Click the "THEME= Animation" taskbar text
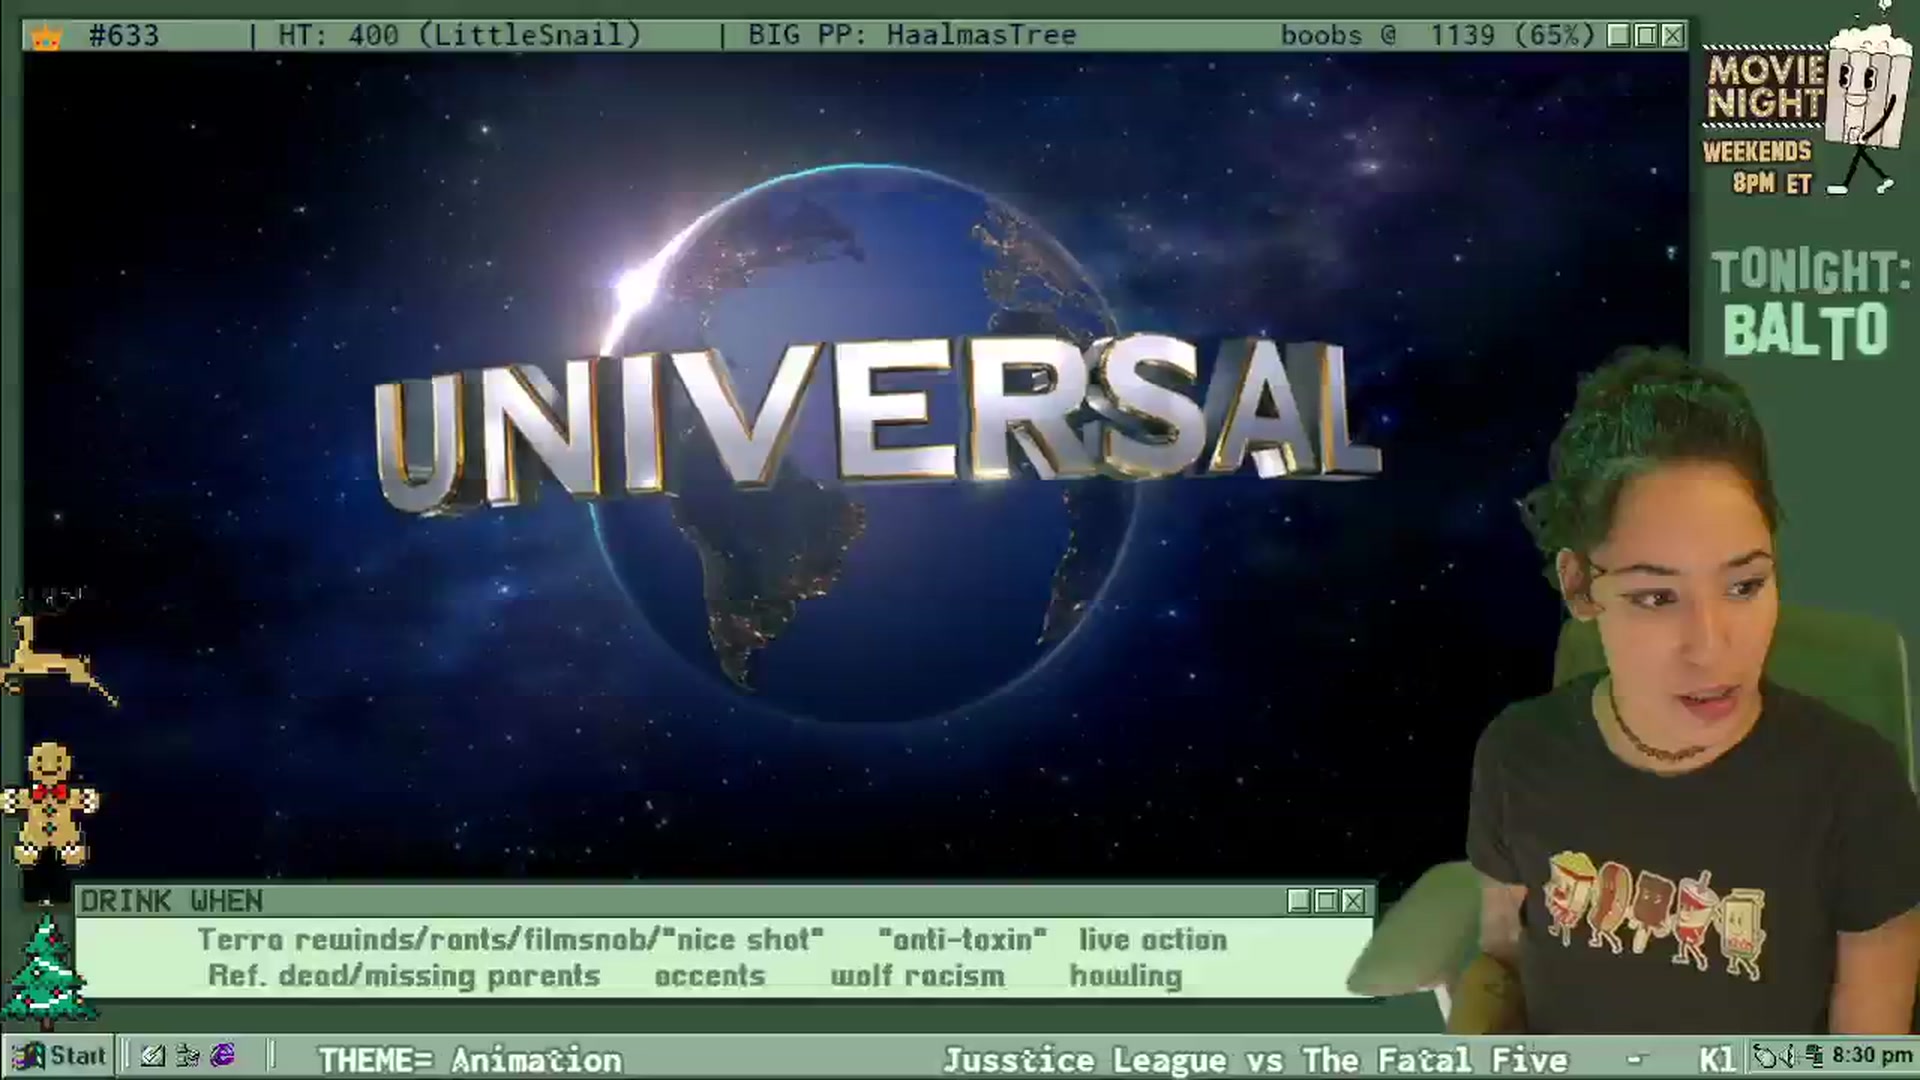Viewport: 1920px width, 1080px height. tap(470, 1059)
